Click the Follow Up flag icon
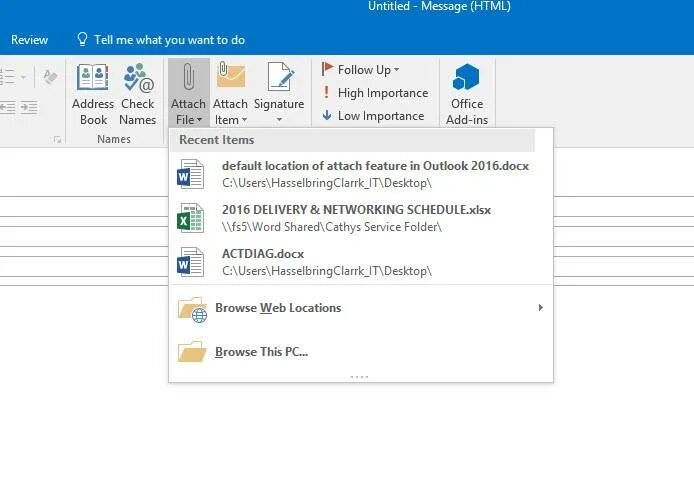 327,69
